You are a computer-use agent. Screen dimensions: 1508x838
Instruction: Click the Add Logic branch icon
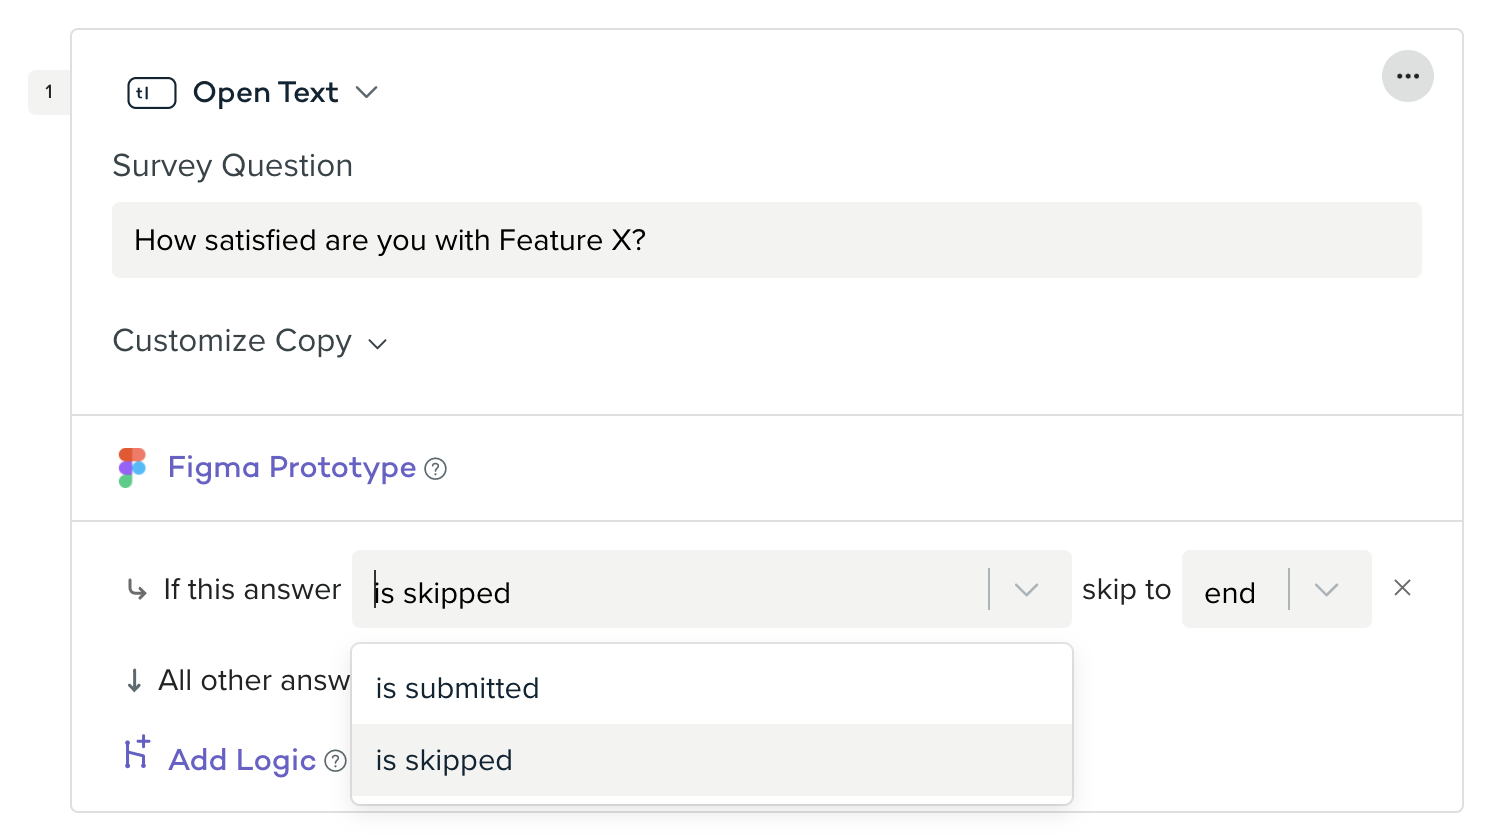(x=136, y=753)
